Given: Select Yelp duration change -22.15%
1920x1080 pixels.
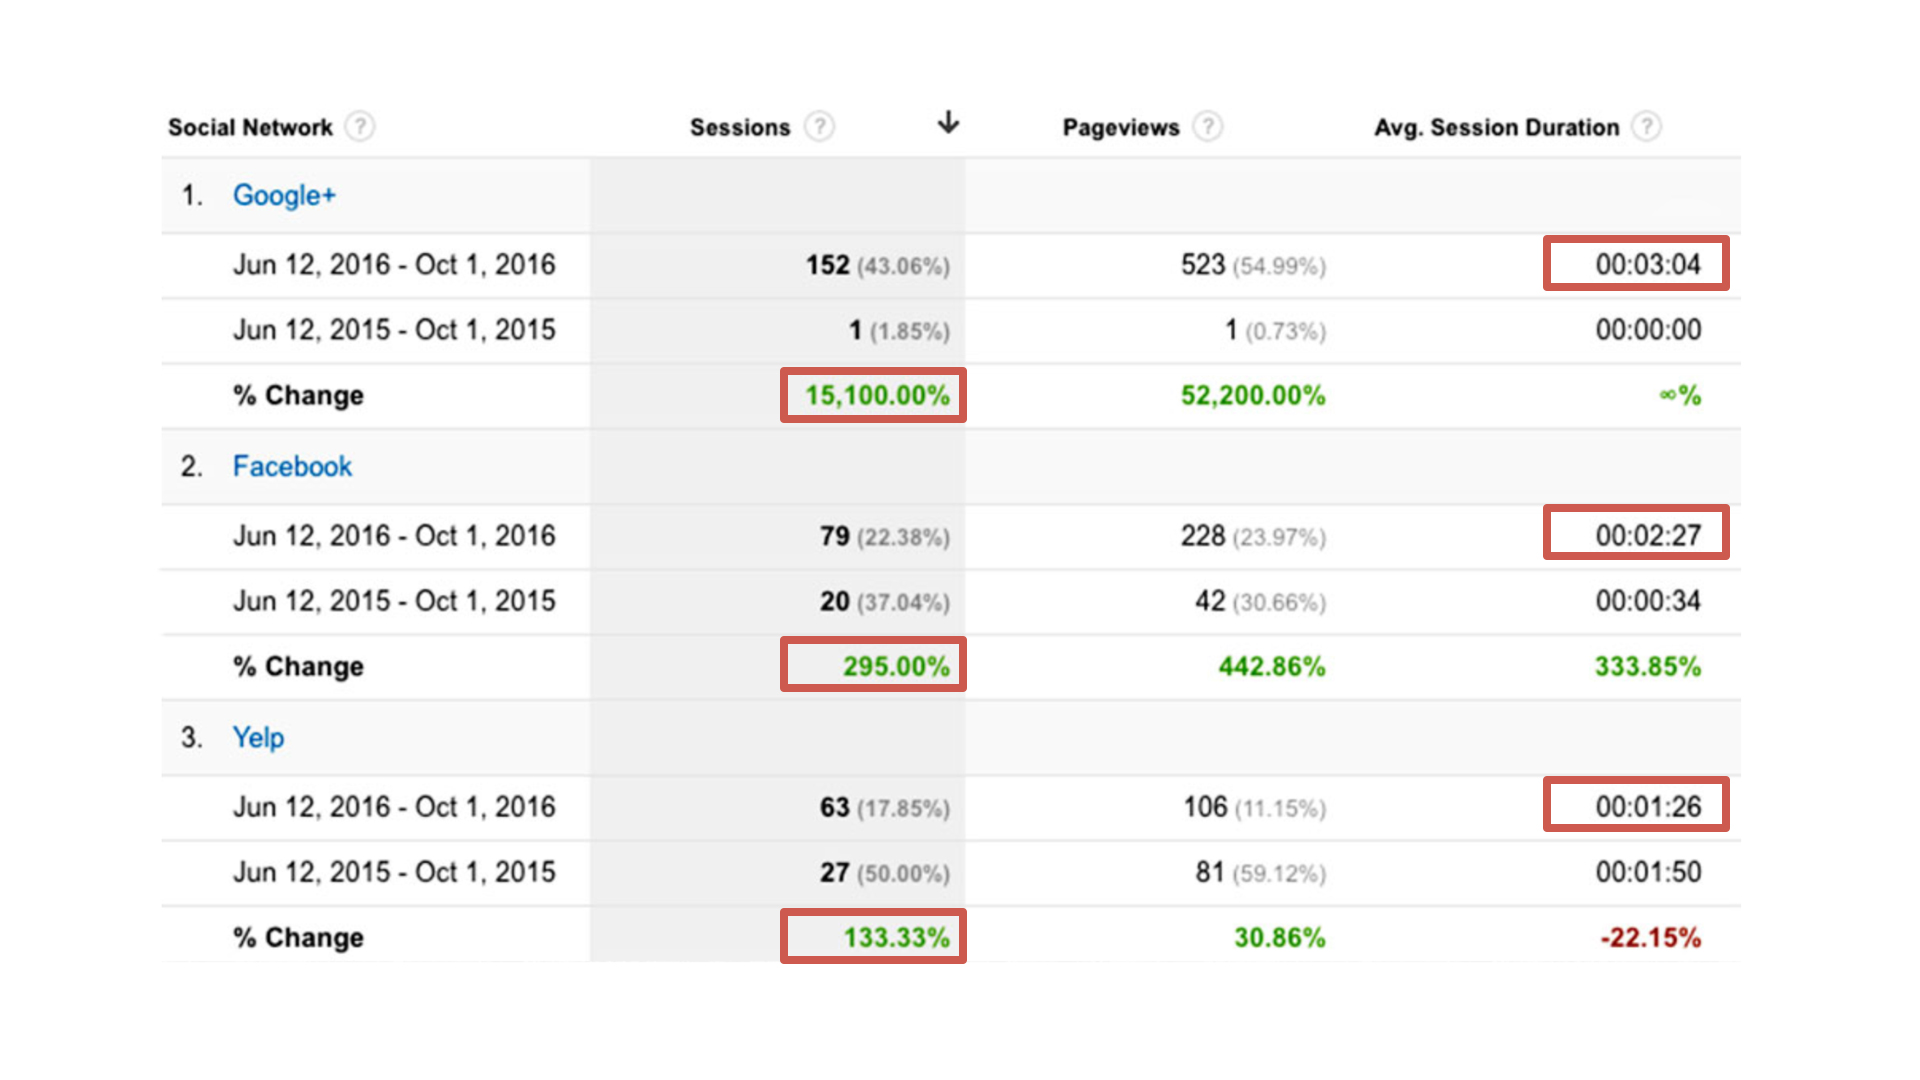Looking at the screenshot, I should coord(1650,937).
